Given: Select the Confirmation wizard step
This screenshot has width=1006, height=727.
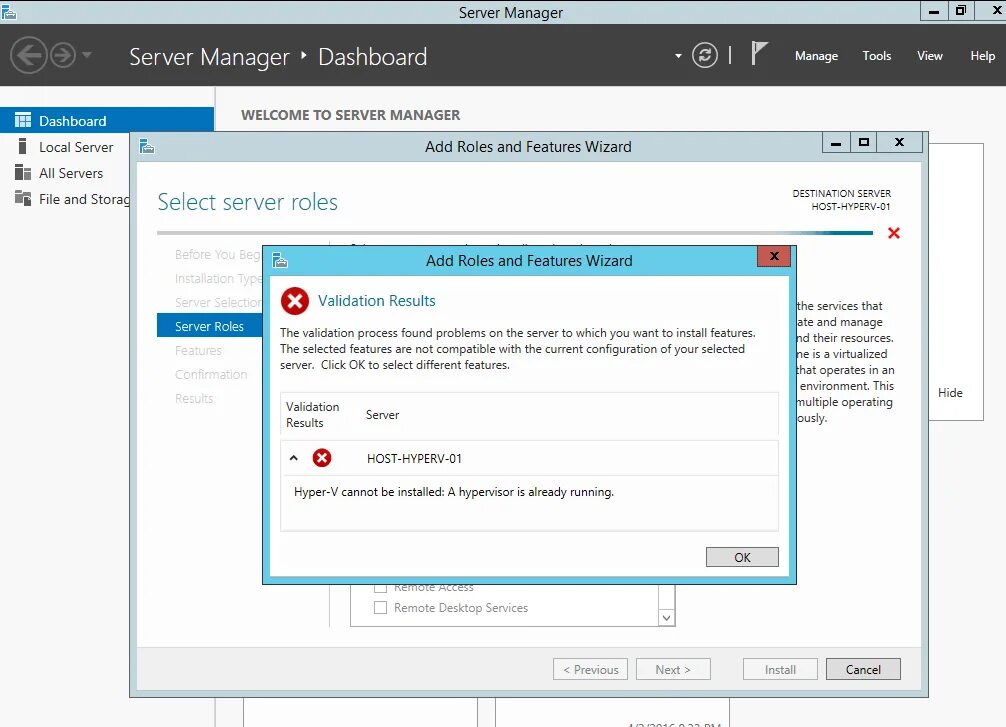Looking at the screenshot, I should point(211,374).
